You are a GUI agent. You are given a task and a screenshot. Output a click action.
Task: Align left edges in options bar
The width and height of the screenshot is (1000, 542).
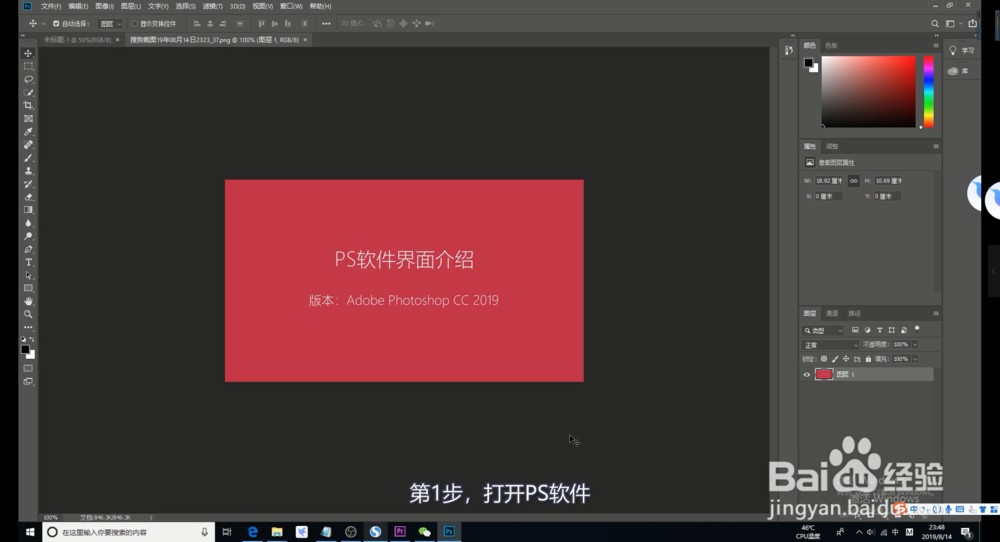coord(196,24)
